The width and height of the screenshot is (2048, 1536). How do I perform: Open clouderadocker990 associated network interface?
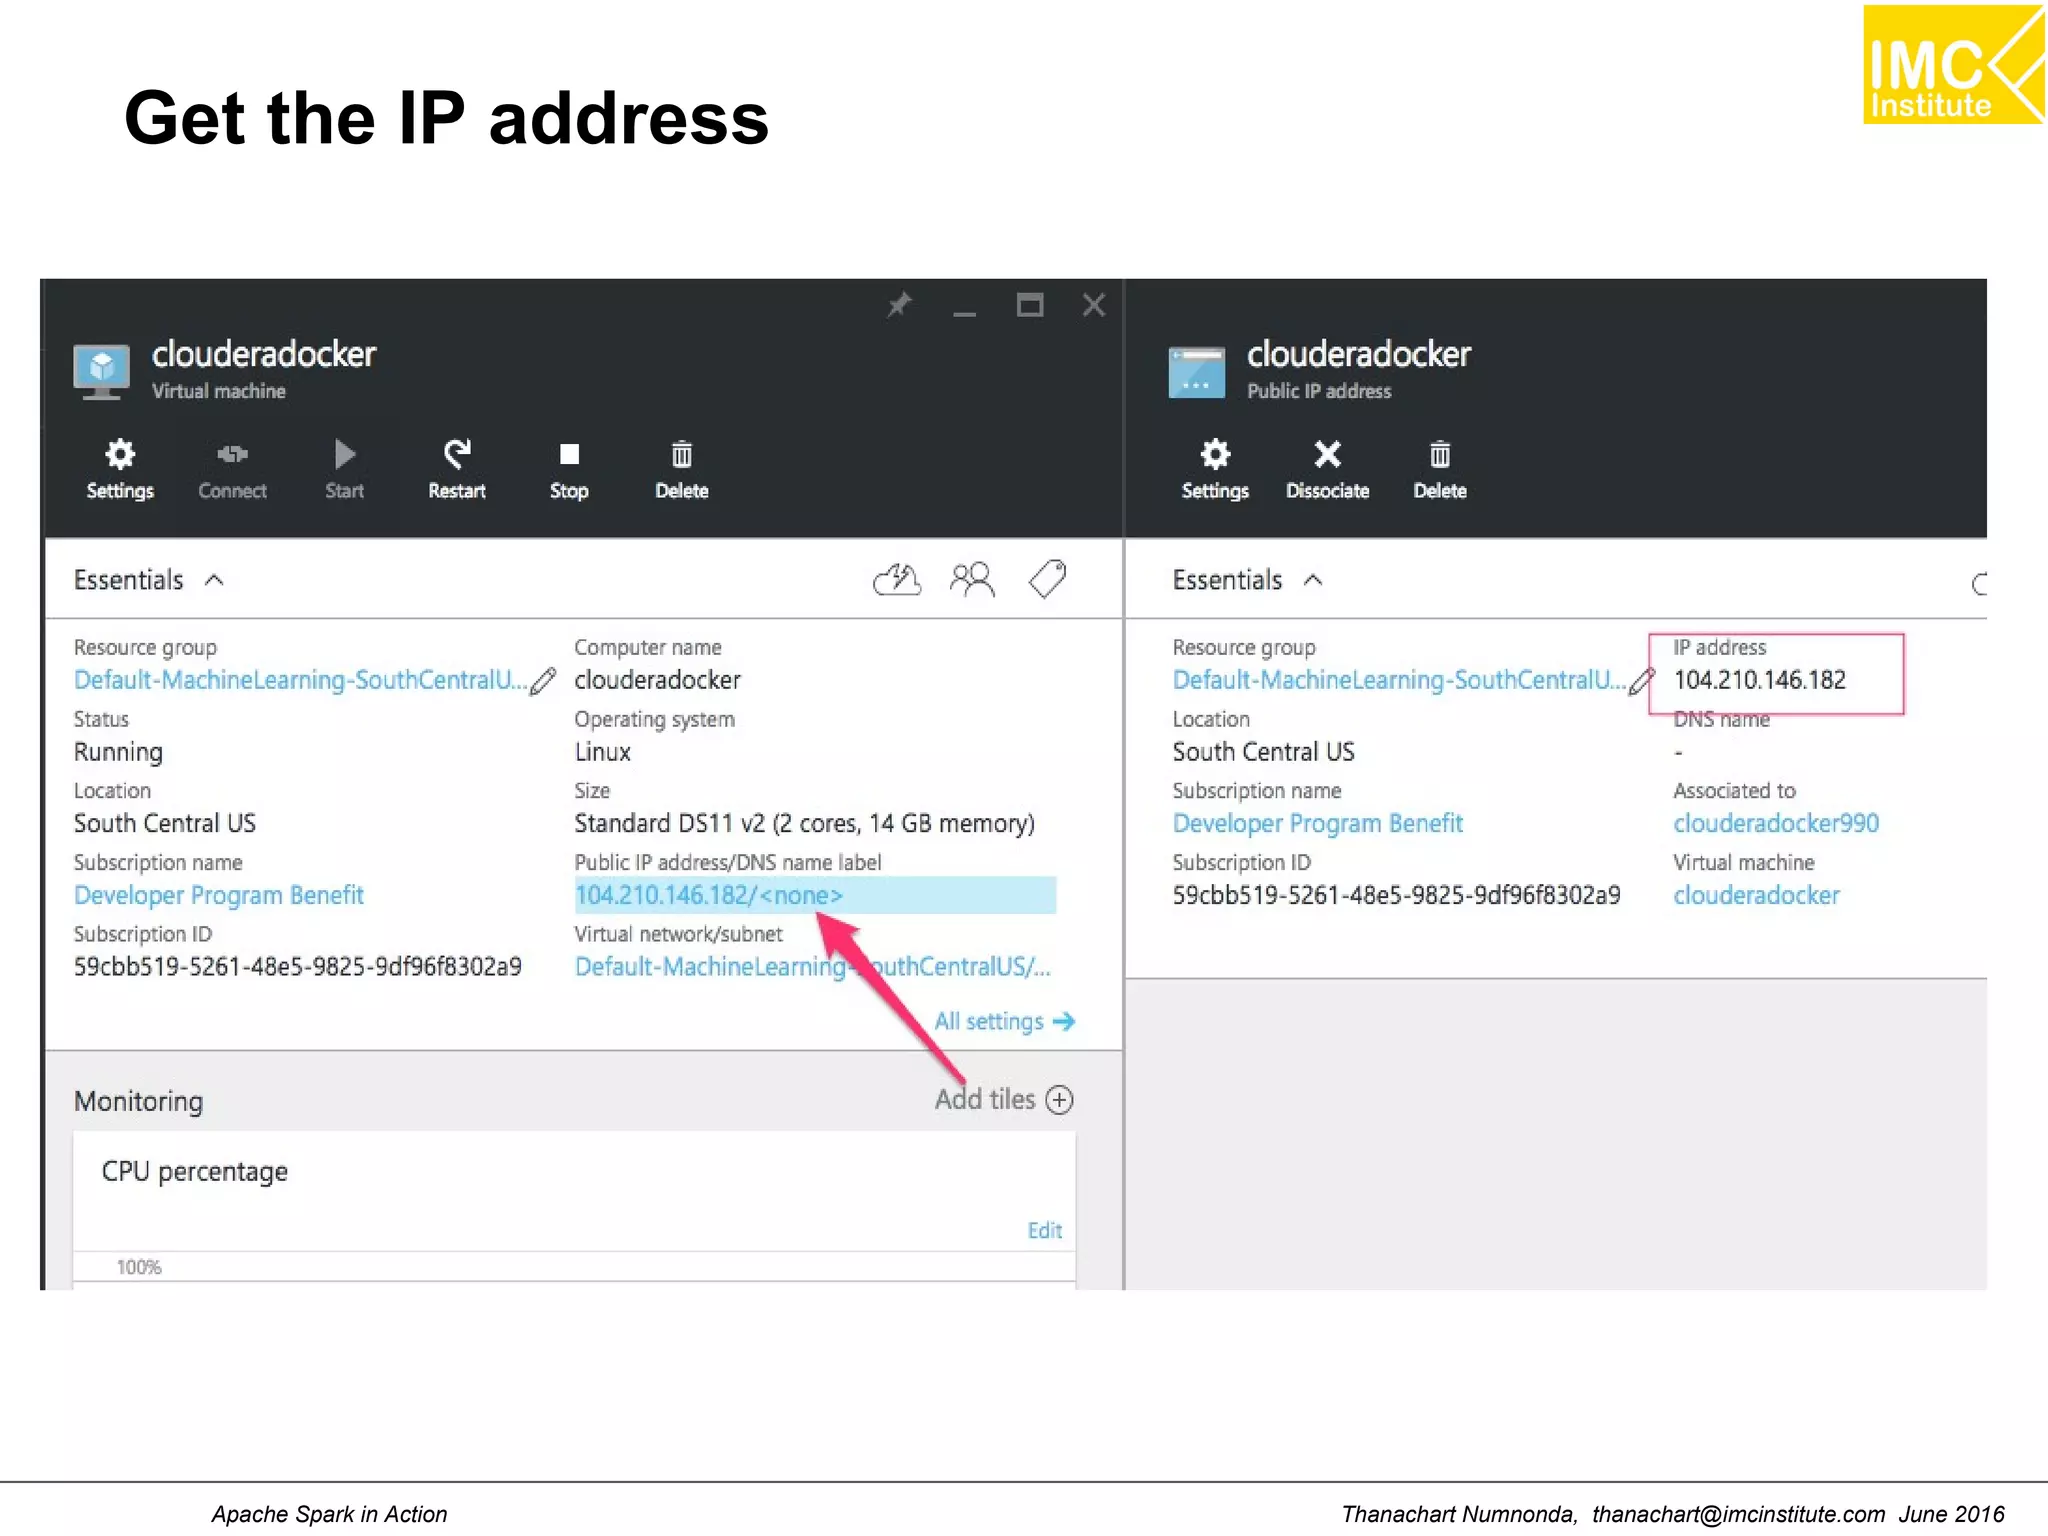point(1776,823)
